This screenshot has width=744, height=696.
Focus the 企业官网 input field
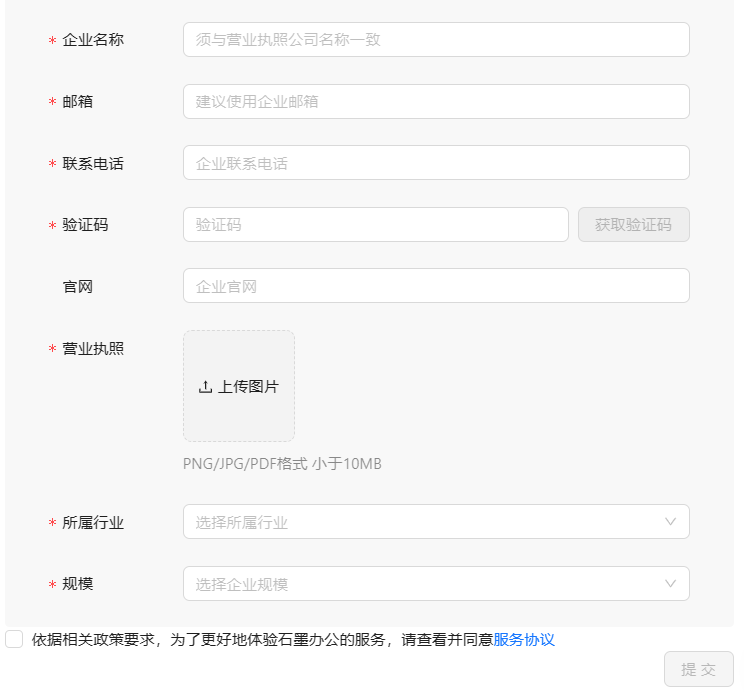(436, 286)
